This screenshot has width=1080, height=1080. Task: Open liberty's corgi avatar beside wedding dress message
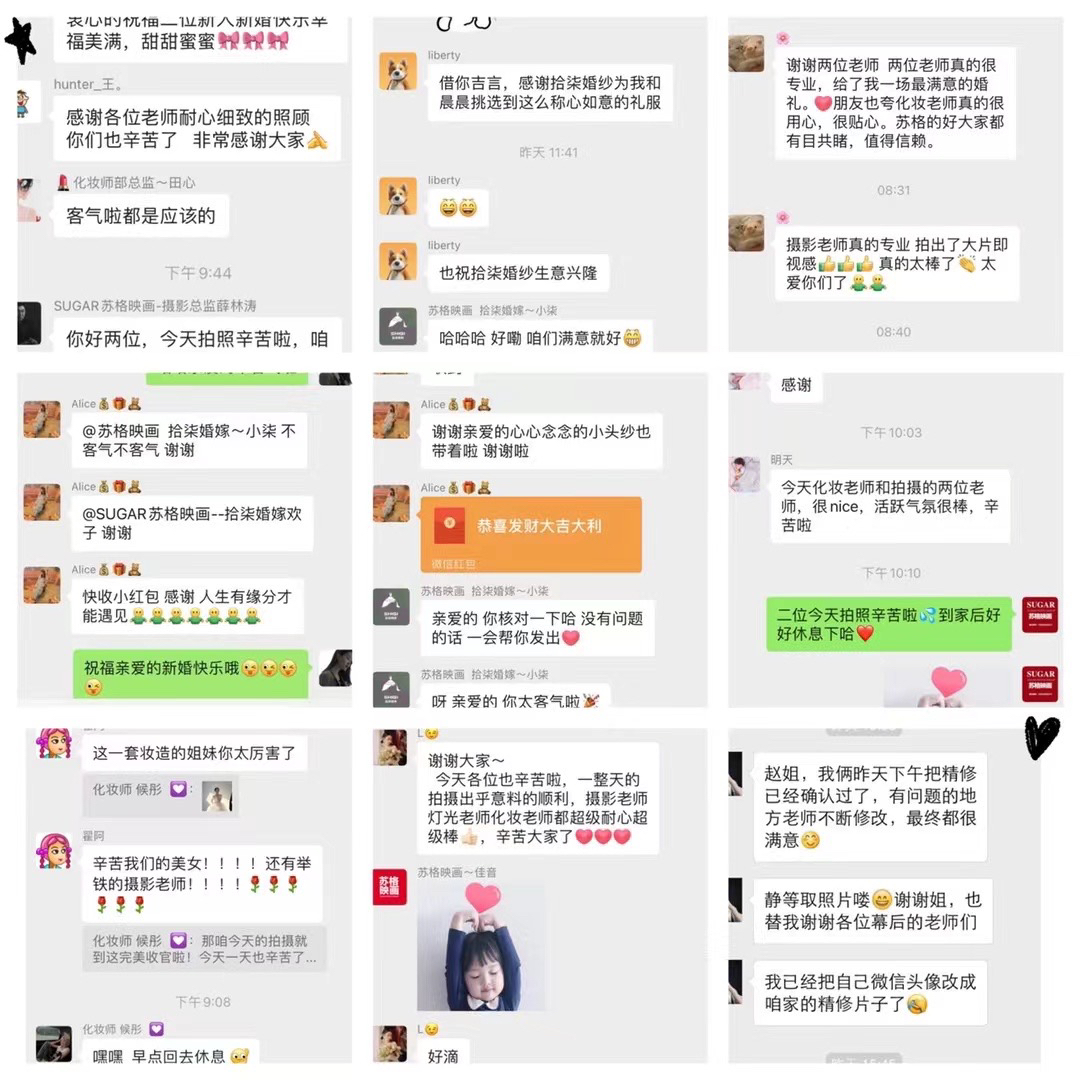[397, 71]
